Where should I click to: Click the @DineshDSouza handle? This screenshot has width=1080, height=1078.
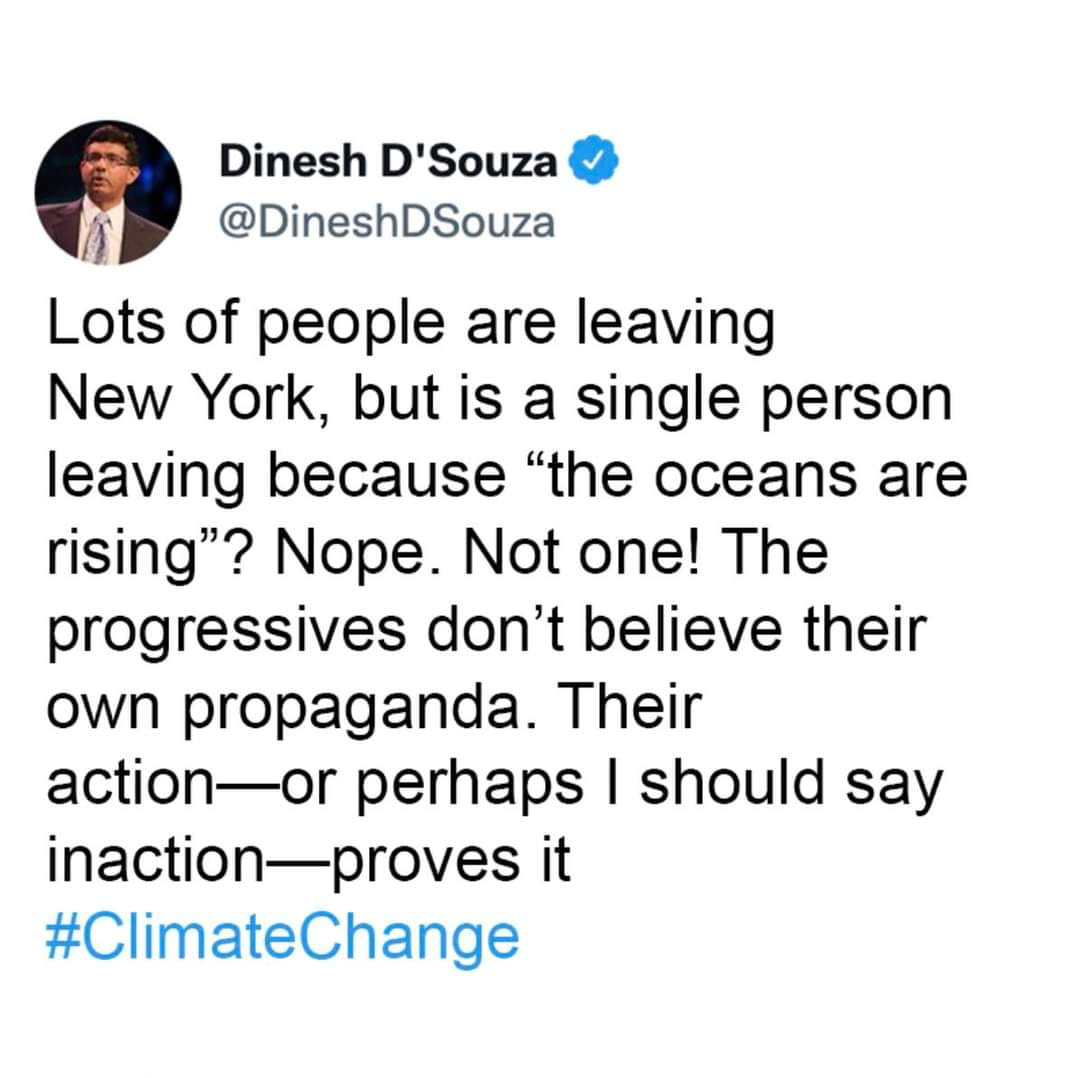(x=387, y=222)
